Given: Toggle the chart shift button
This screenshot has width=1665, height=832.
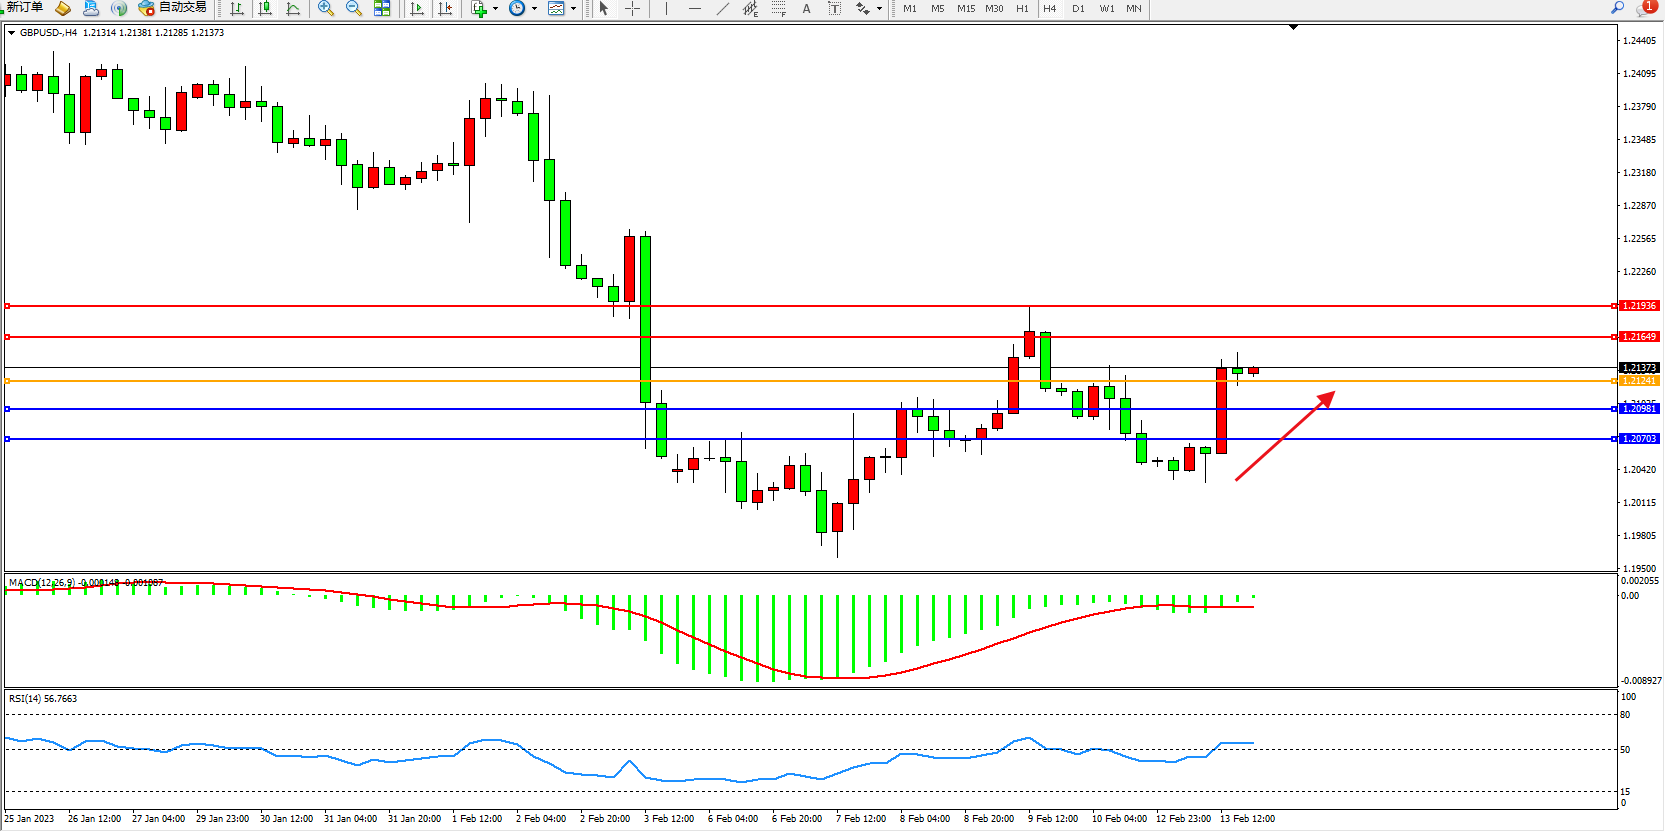Looking at the screenshot, I should pyautogui.click(x=445, y=8).
